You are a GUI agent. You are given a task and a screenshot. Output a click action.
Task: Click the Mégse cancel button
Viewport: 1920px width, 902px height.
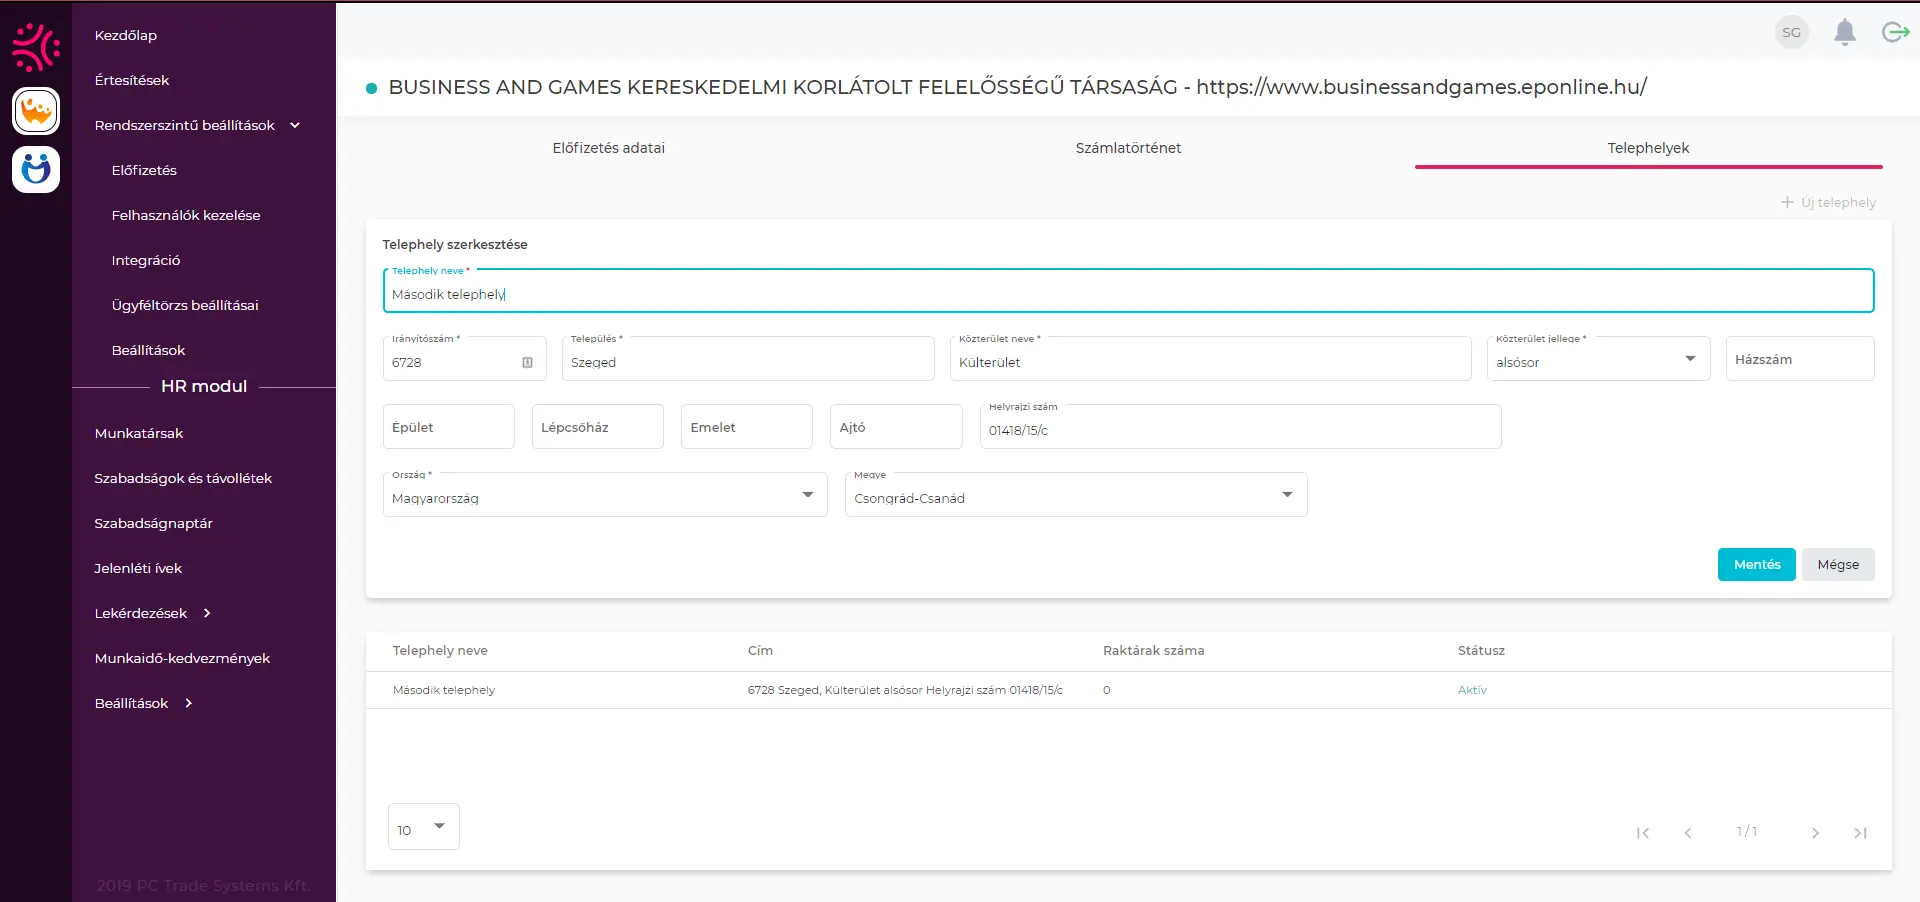click(x=1837, y=565)
